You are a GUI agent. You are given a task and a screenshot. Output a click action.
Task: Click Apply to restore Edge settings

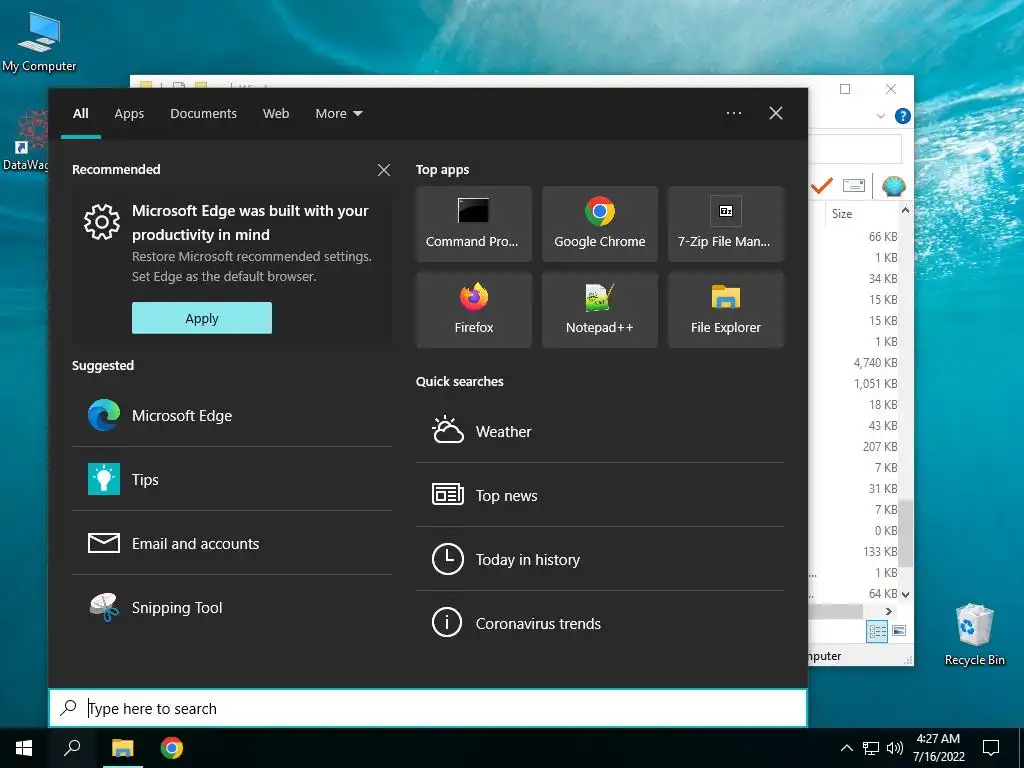click(202, 318)
